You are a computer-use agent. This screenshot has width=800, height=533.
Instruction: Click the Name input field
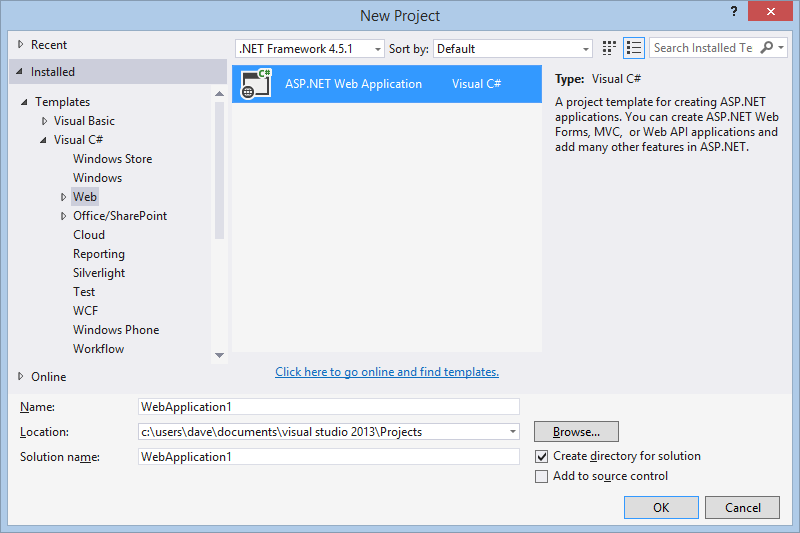(x=329, y=407)
